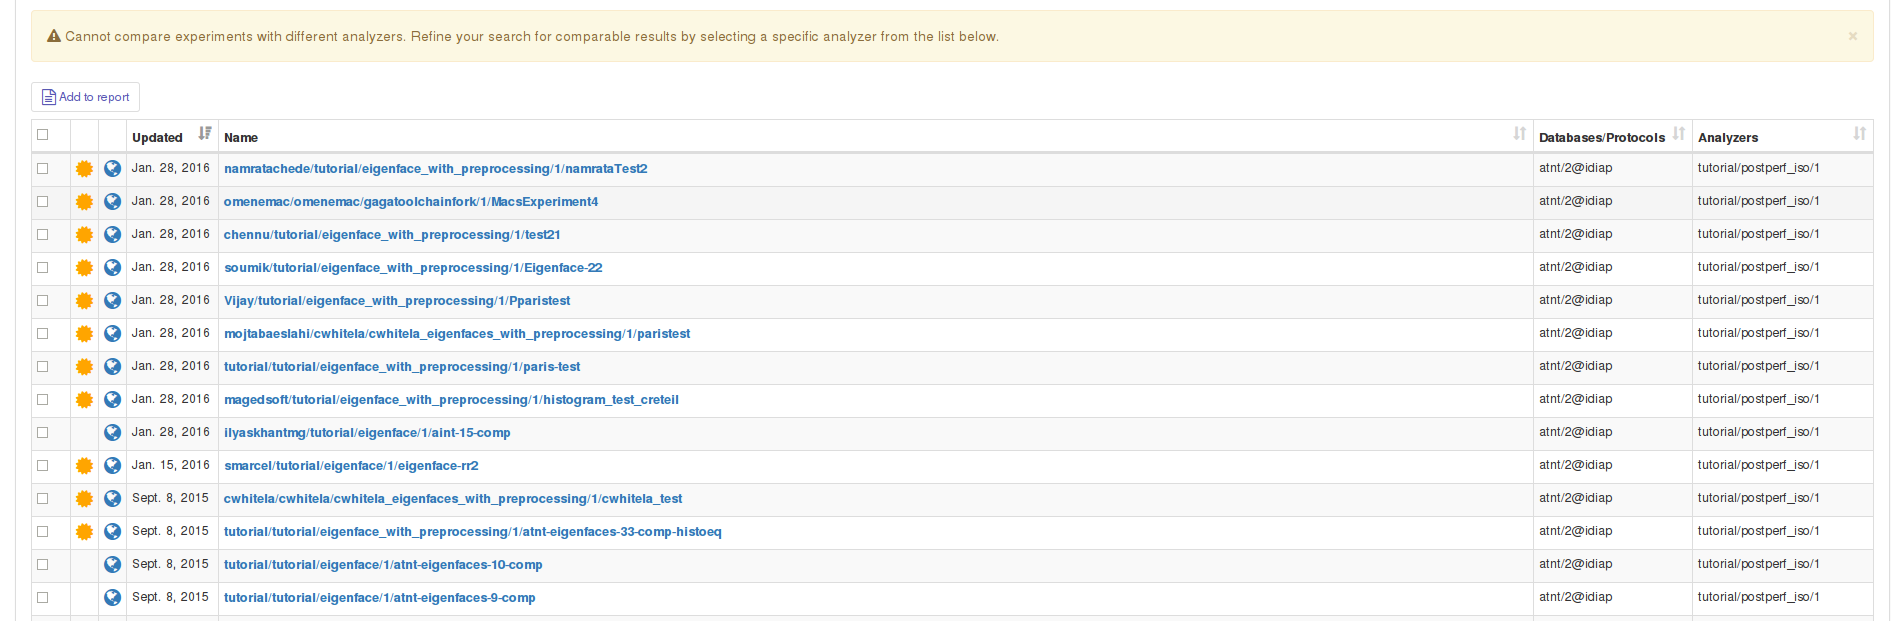Click the orange badge icon on the namrataTest2 row

tap(84, 169)
